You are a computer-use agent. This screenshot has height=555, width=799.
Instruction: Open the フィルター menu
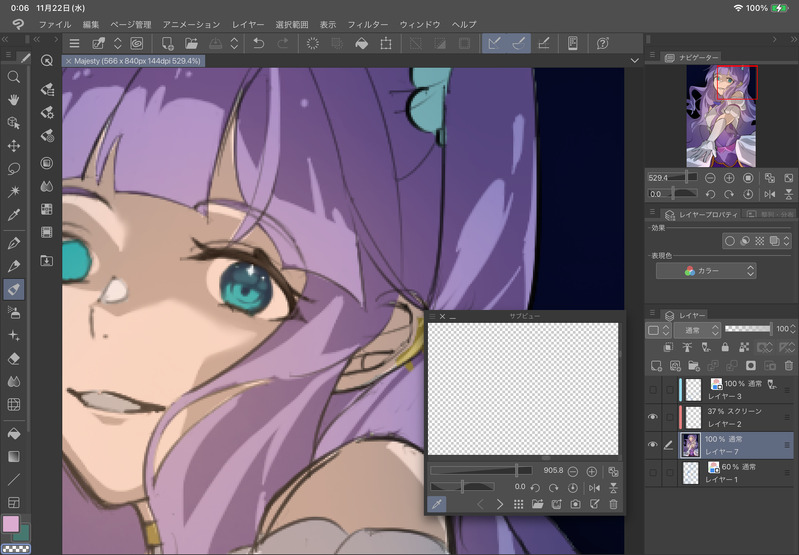pos(368,24)
